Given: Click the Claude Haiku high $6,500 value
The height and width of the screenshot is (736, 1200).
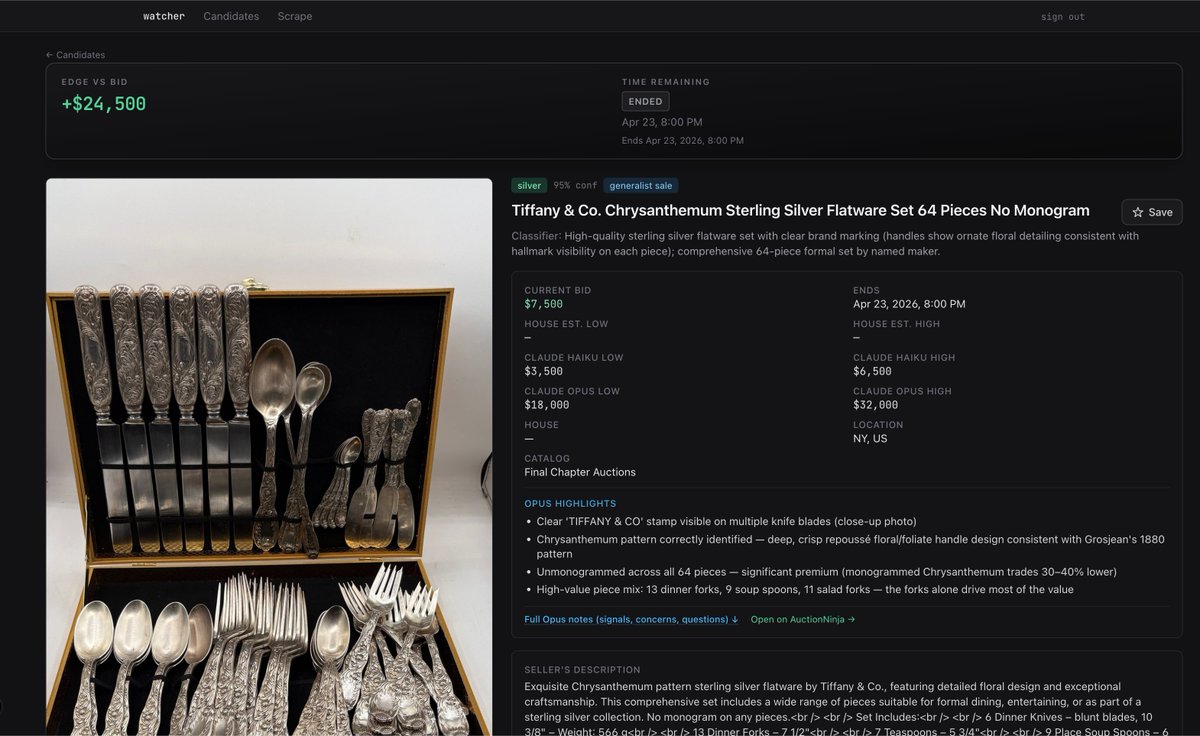Looking at the screenshot, I should pyautogui.click(x=872, y=371).
